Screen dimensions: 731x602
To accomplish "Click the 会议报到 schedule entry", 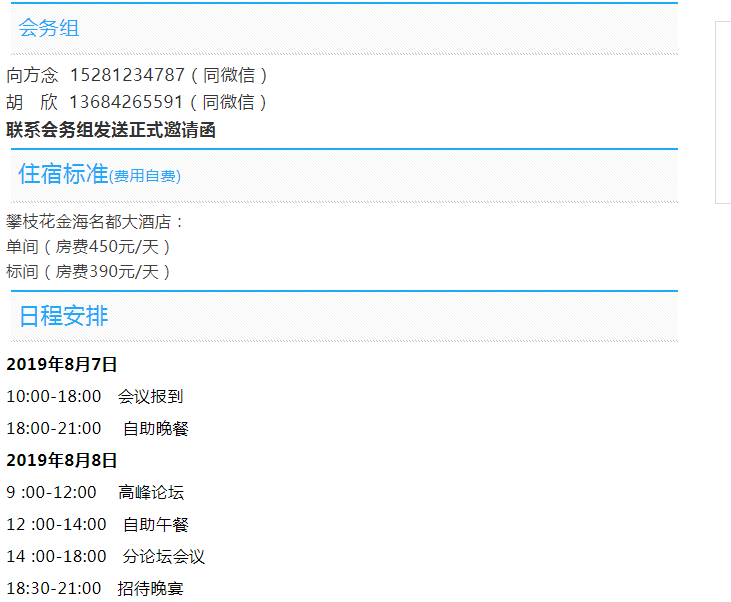I will pos(150,397).
